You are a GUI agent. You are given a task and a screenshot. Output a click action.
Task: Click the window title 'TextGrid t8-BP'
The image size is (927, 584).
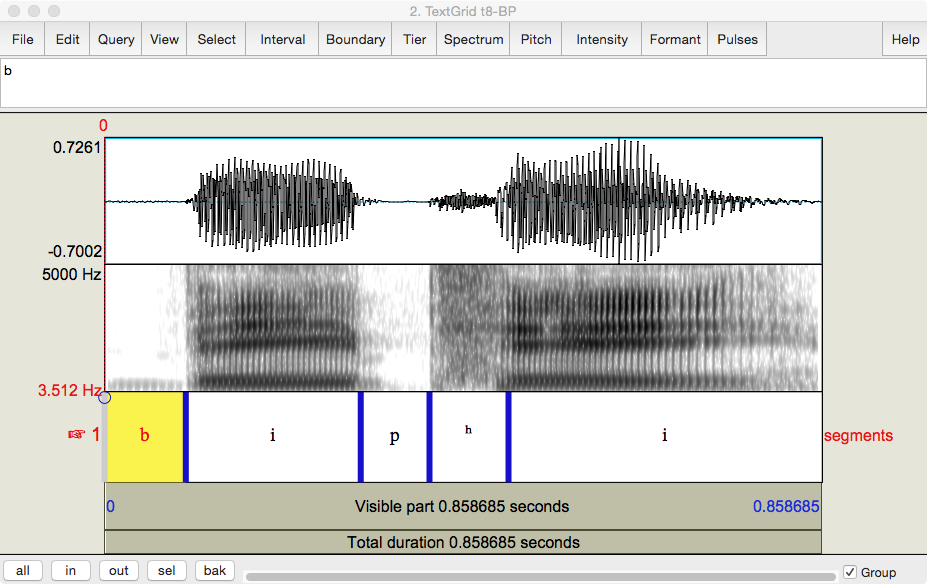click(x=463, y=11)
